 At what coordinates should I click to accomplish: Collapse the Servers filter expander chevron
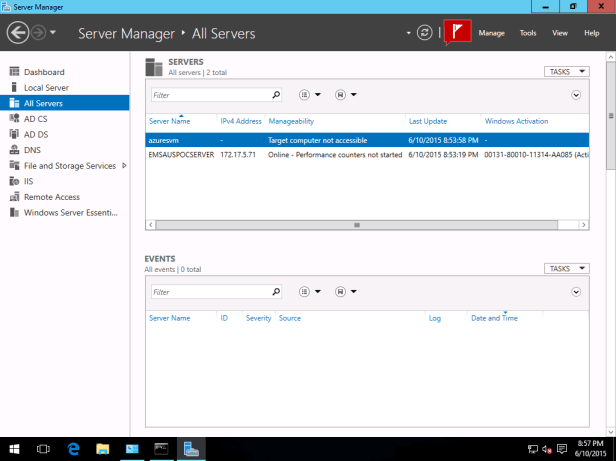tap(576, 95)
